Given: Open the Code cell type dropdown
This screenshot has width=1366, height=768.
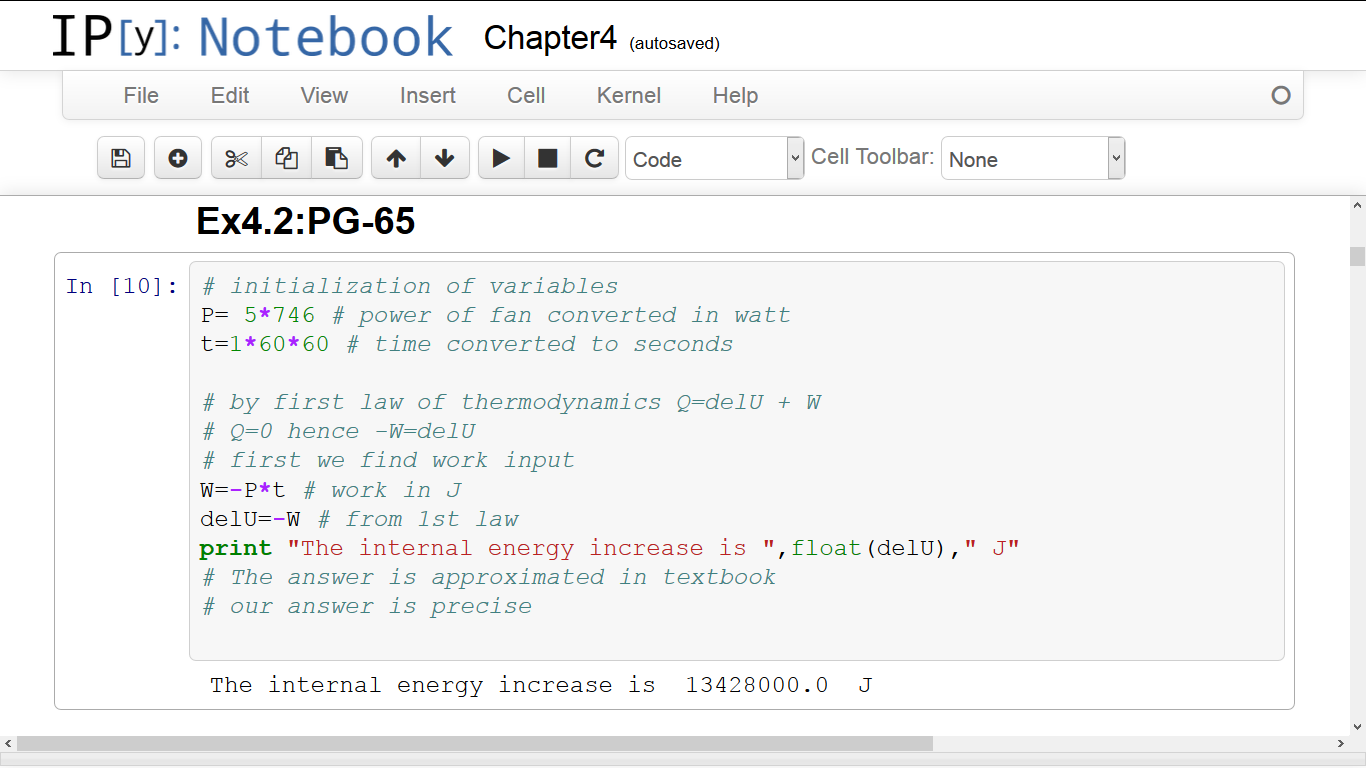Looking at the screenshot, I should pyautogui.click(x=714, y=159).
